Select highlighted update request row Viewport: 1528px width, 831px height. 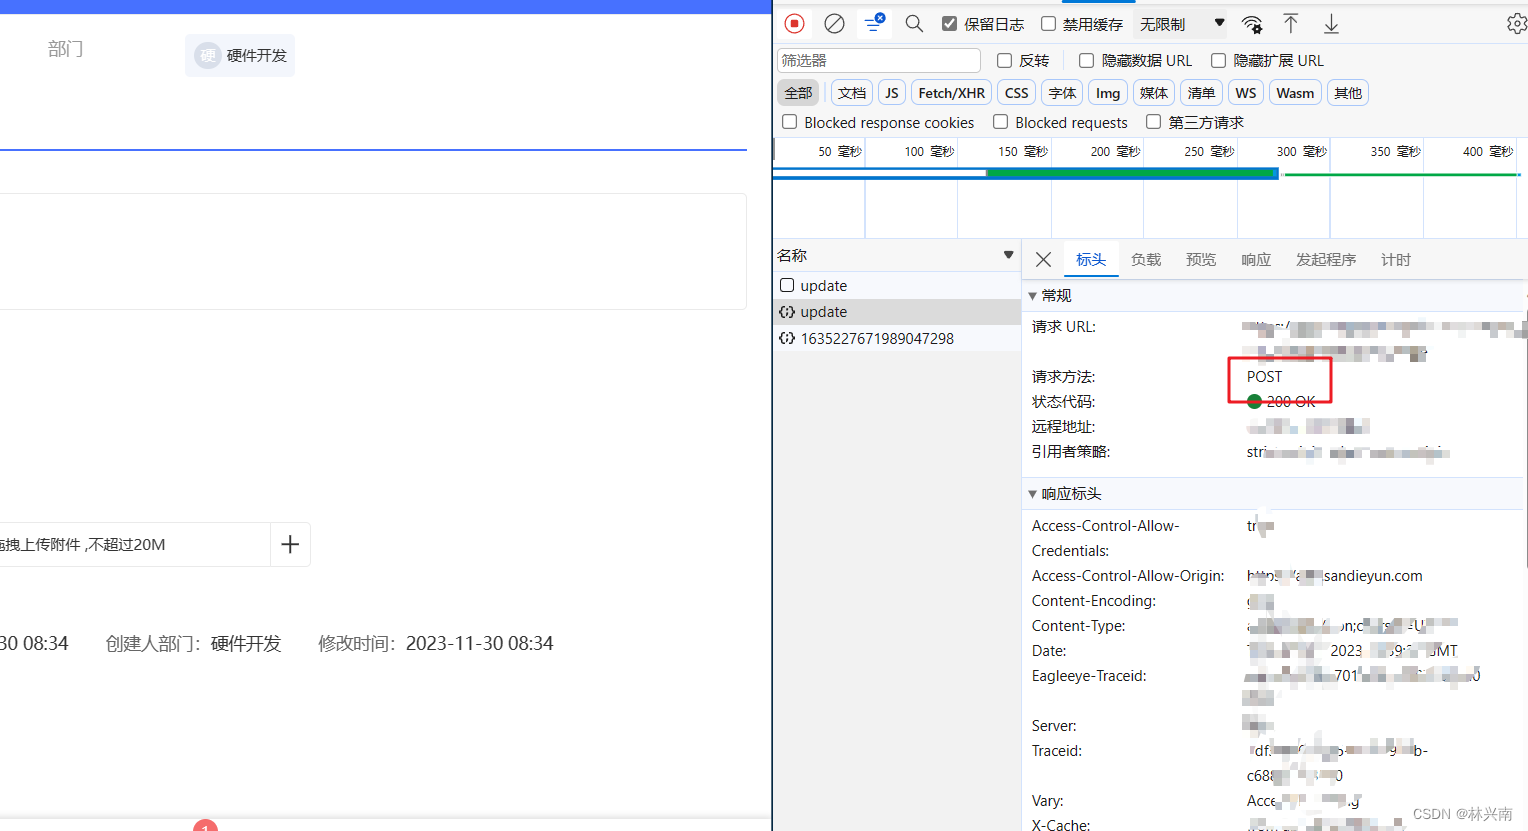pyautogui.click(x=897, y=312)
